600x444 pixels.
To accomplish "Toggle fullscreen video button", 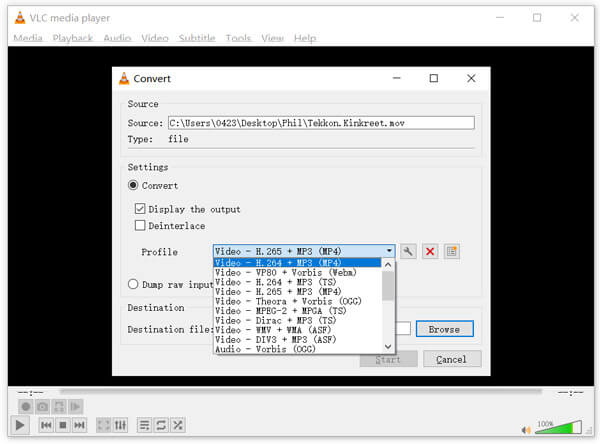I will [103, 425].
